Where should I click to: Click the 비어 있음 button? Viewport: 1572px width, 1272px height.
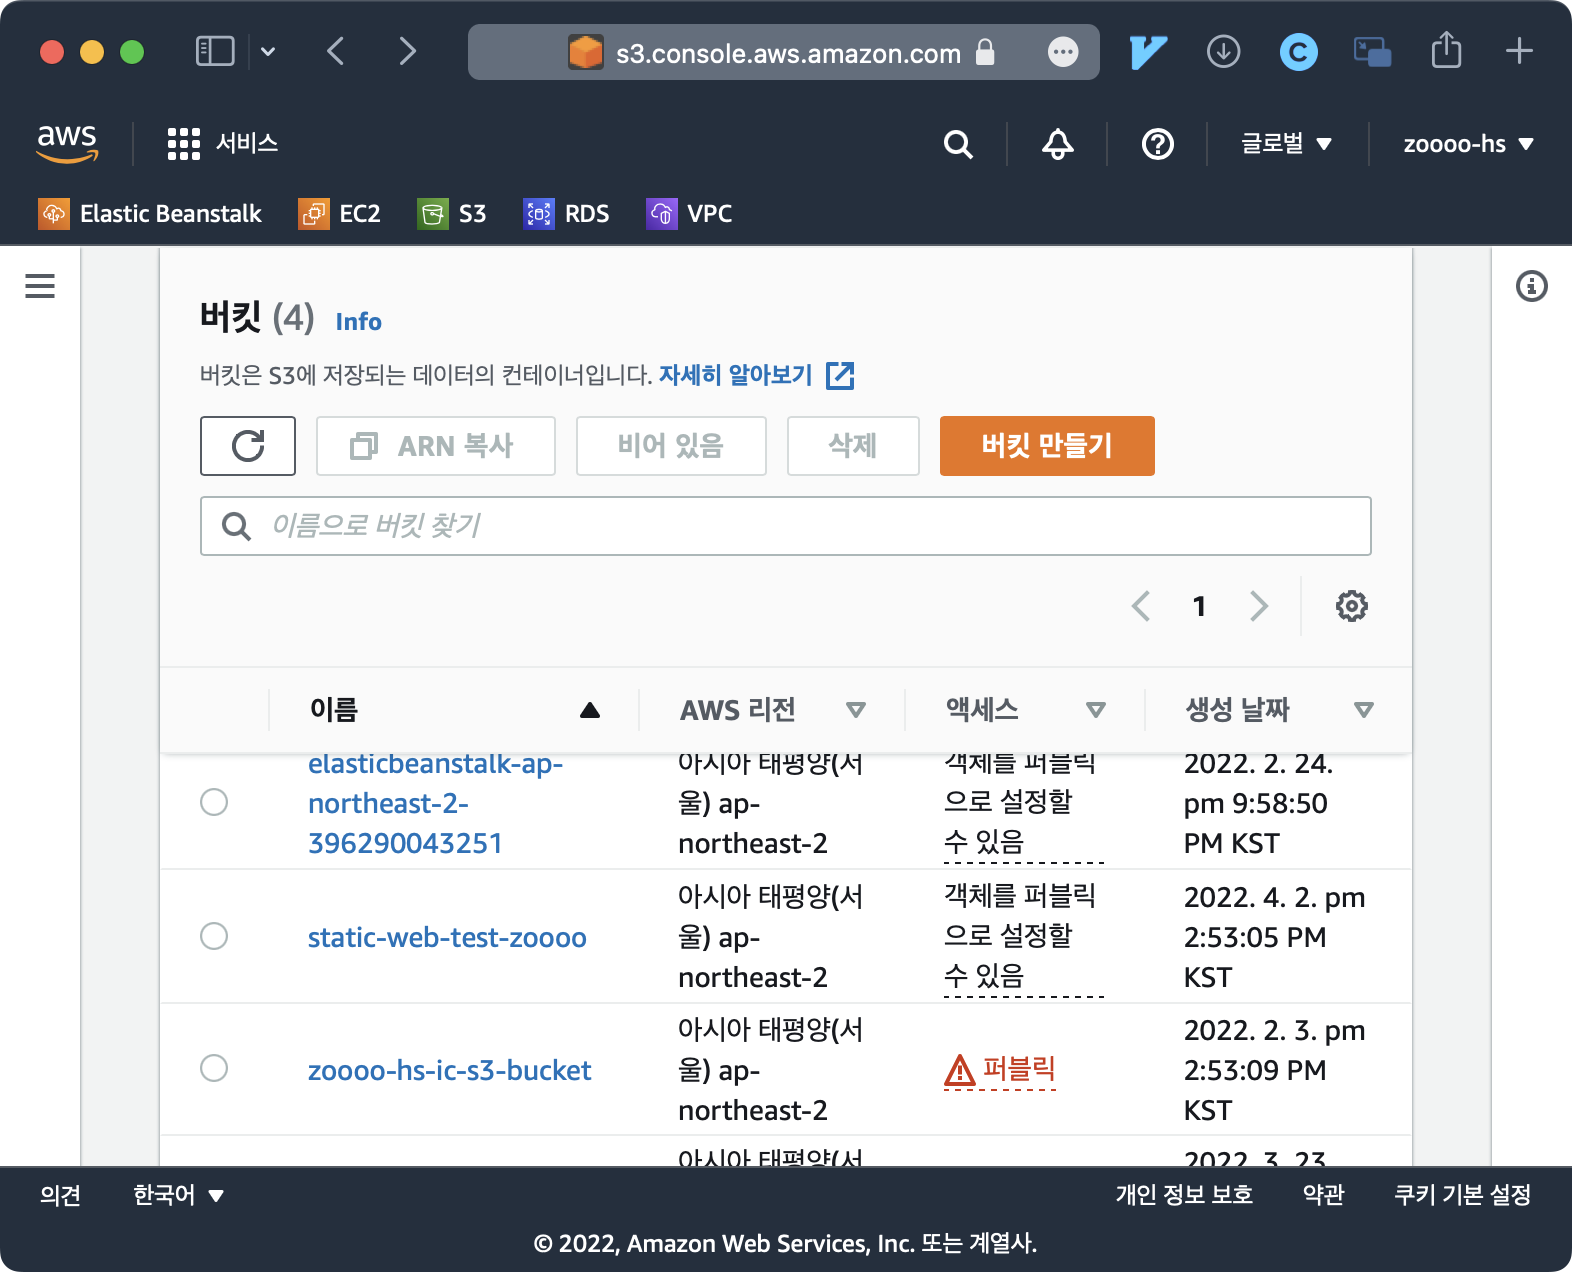[x=671, y=446]
